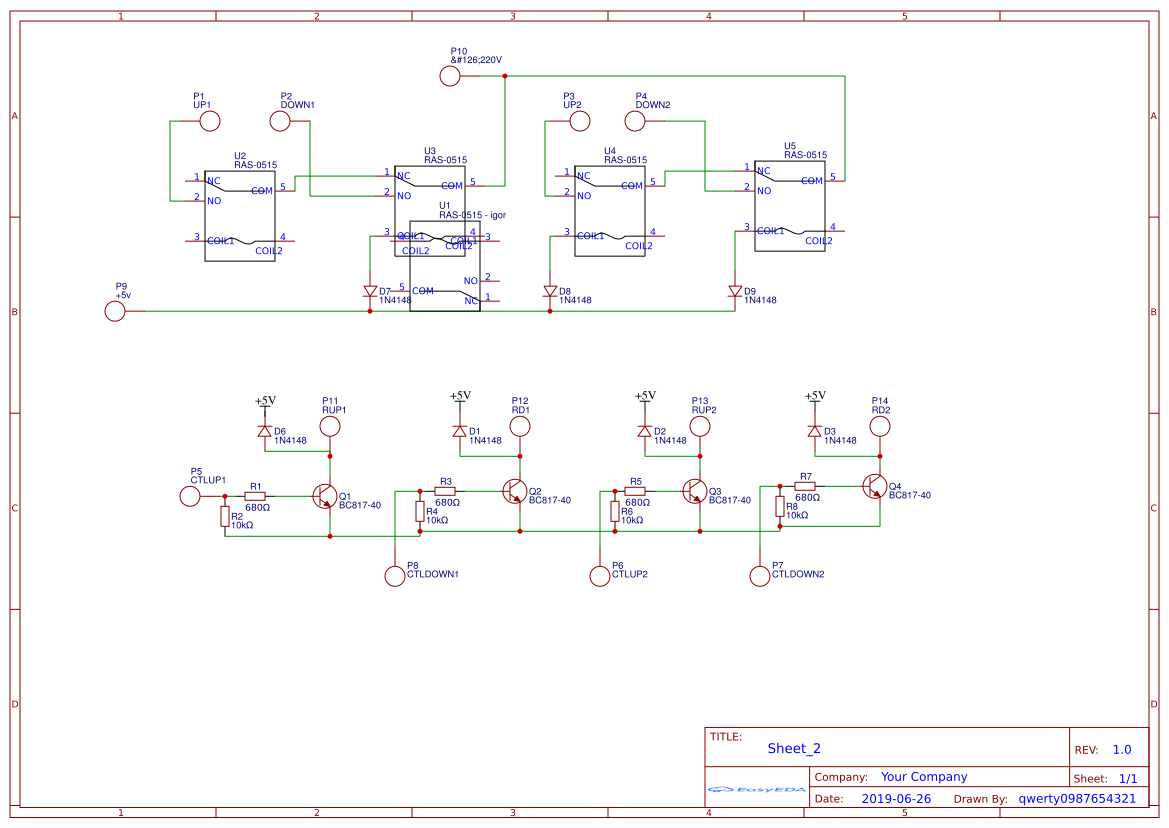1169x828 pixels.
Task: Click the U1 RAS-0515 - igor relay
Action: (x=445, y=266)
